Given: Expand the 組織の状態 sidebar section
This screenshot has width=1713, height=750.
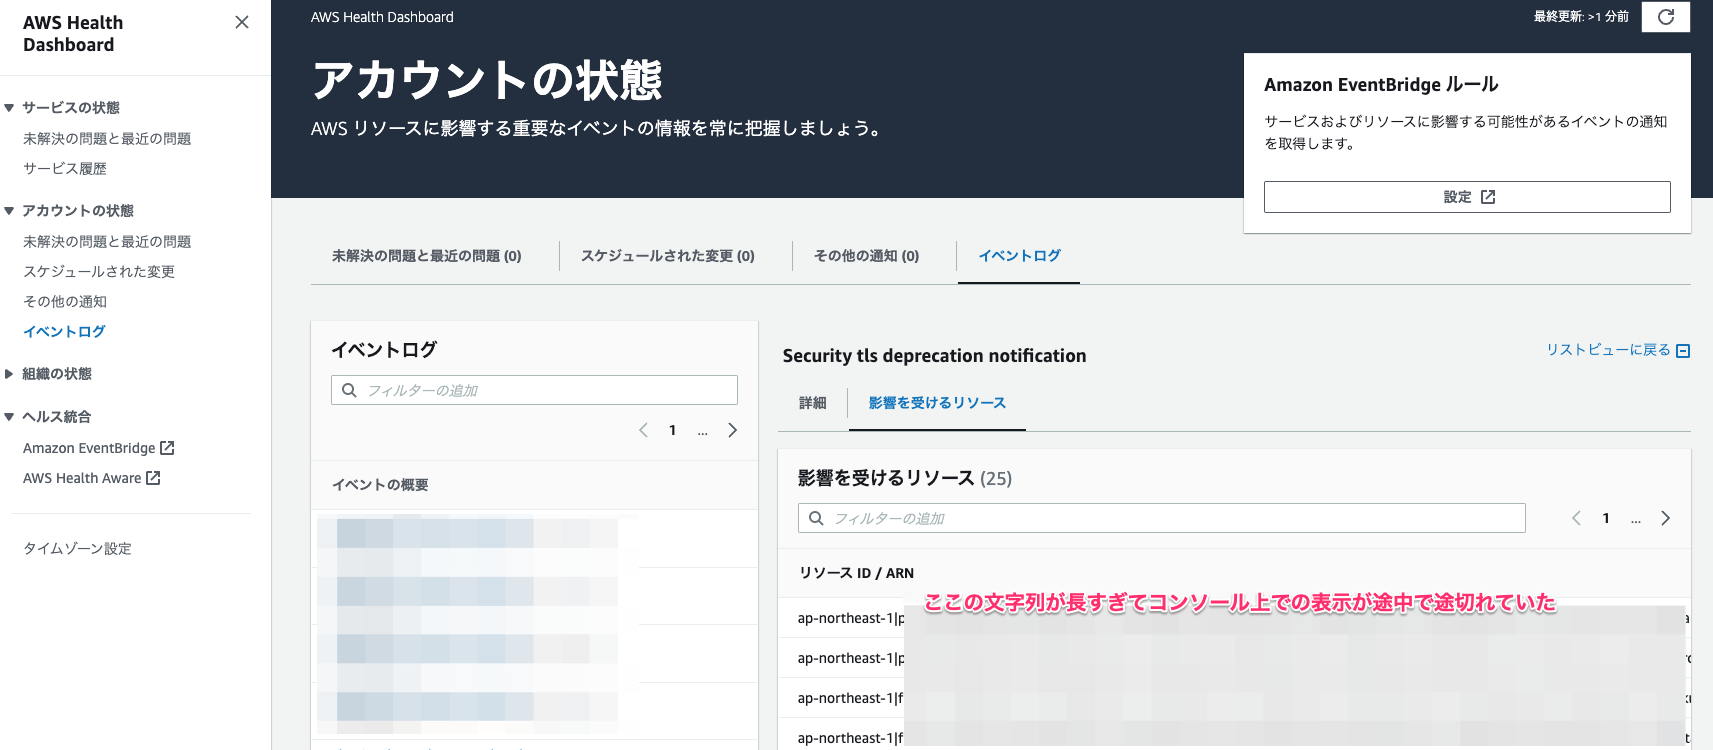Looking at the screenshot, I should (9, 374).
